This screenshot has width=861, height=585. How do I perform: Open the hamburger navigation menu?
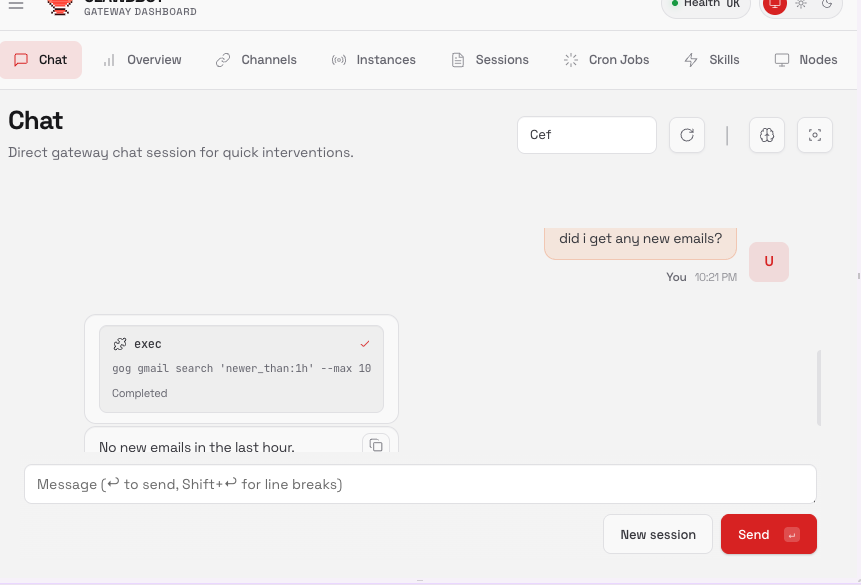tap(15, 7)
